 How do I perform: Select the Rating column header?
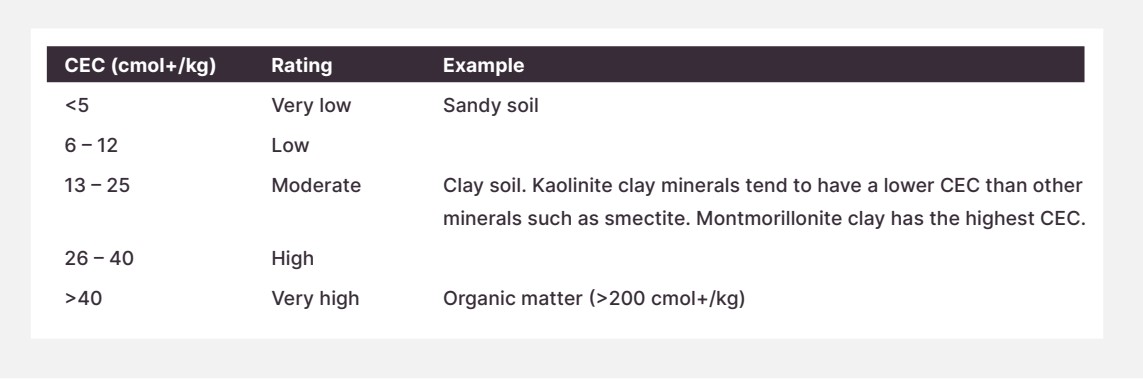pyautogui.click(x=302, y=66)
